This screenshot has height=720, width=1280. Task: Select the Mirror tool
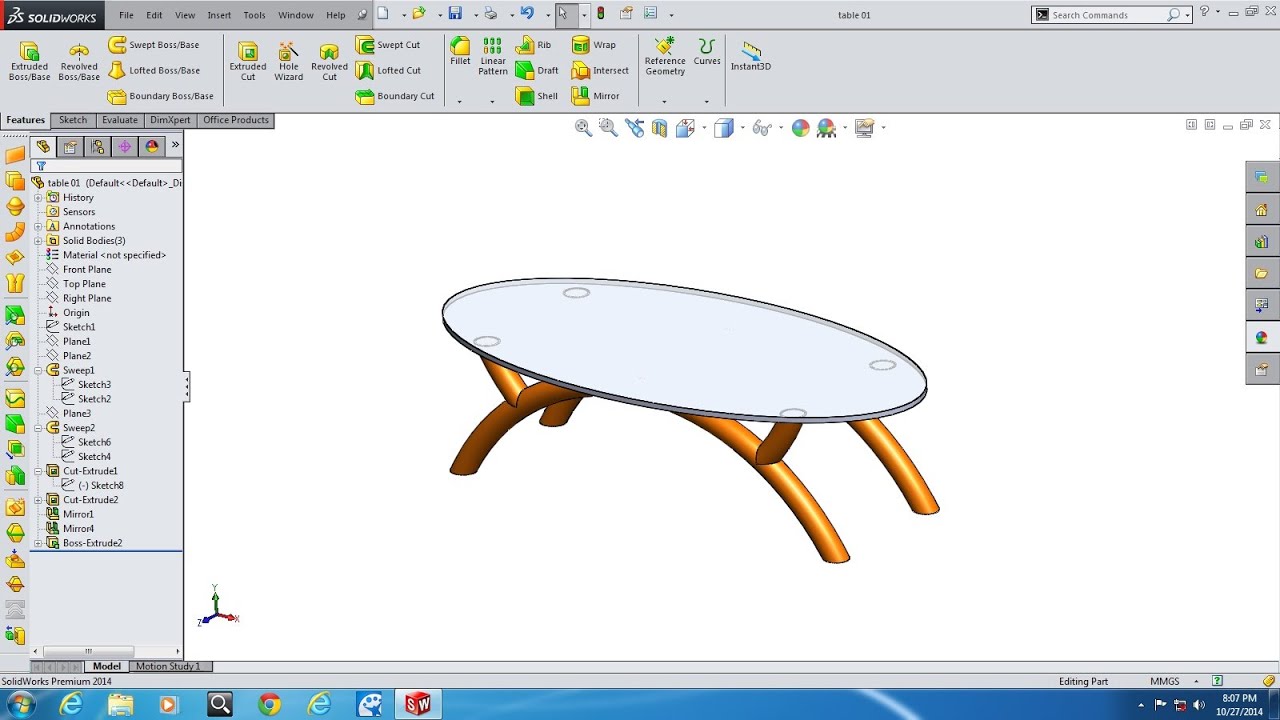(596, 96)
